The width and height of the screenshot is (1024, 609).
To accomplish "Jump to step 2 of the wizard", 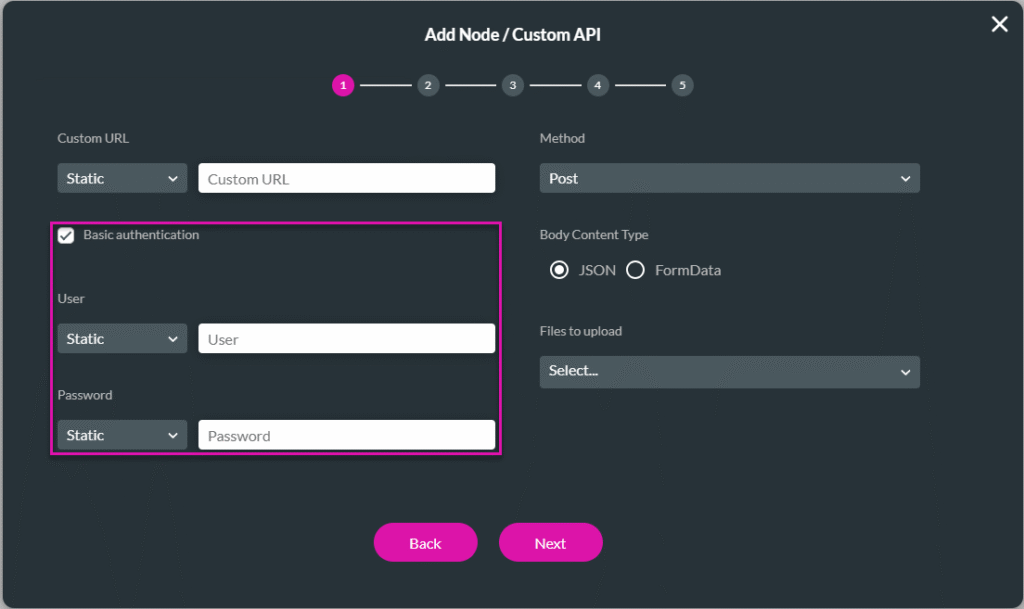I will (x=428, y=85).
